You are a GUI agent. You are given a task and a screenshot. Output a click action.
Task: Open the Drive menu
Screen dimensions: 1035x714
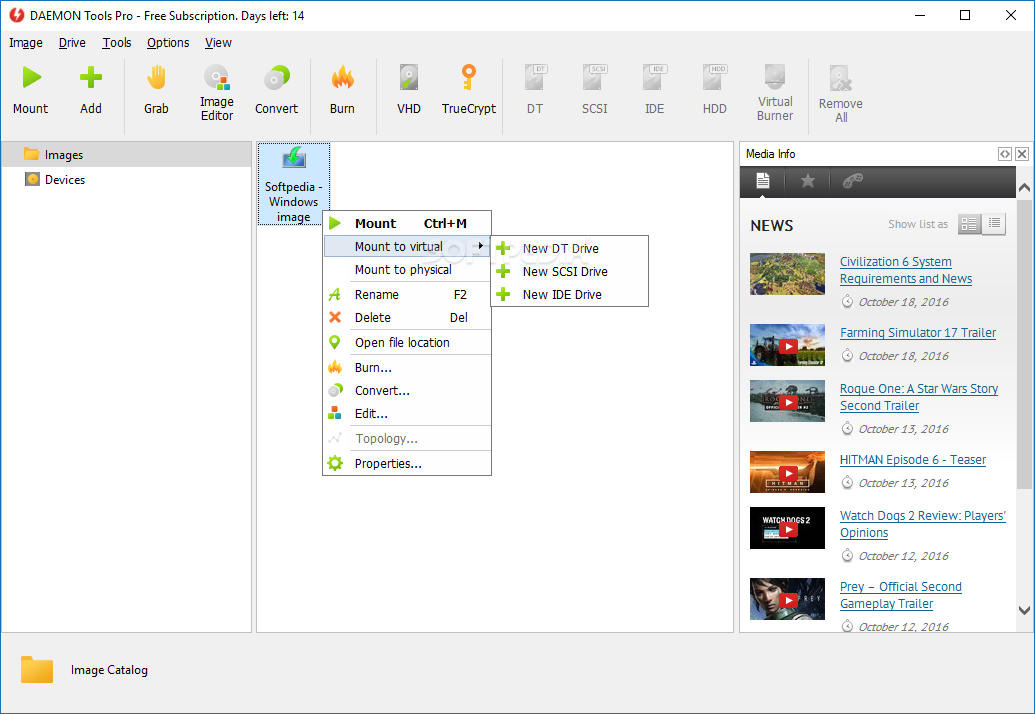tap(72, 43)
